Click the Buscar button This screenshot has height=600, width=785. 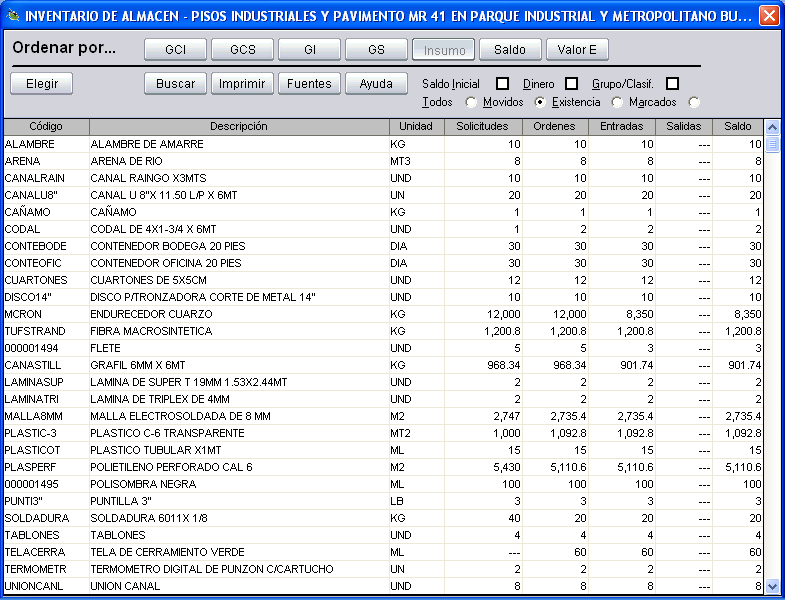[x=175, y=84]
